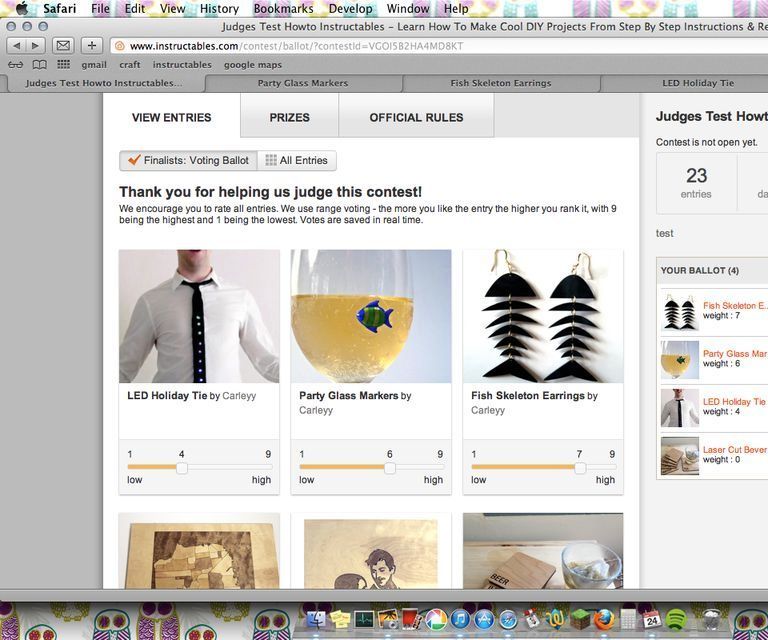Open the History menu
This screenshot has height=640, width=768.
coord(219,8)
